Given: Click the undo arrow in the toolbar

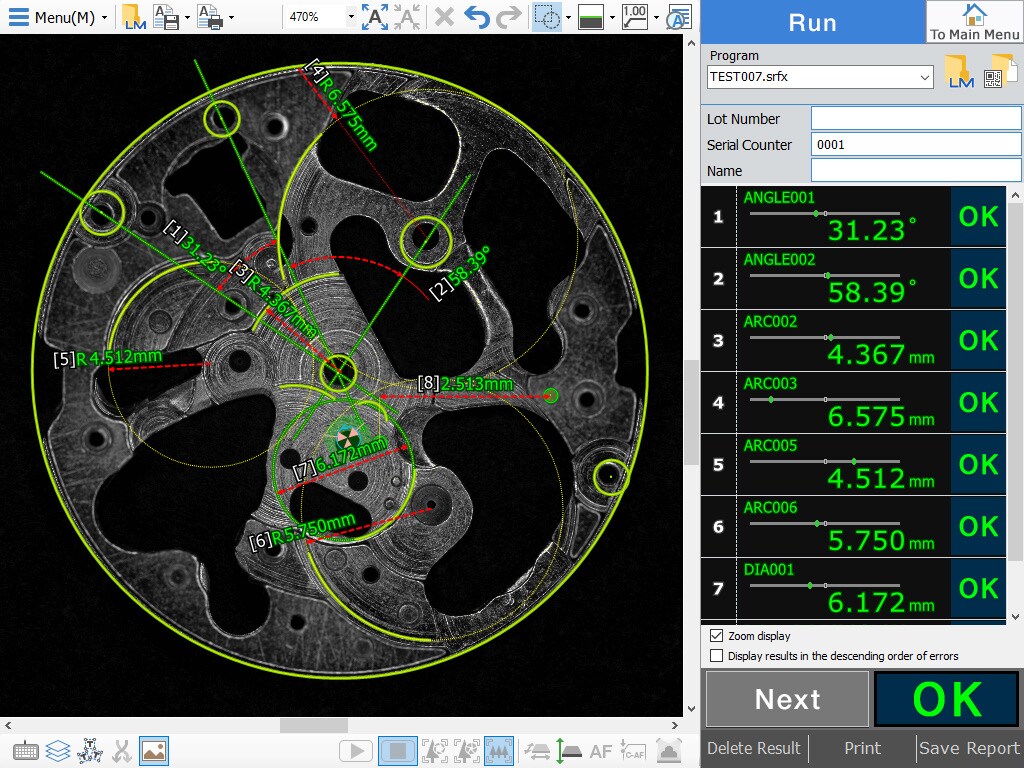Looking at the screenshot, I should point(477,17).
